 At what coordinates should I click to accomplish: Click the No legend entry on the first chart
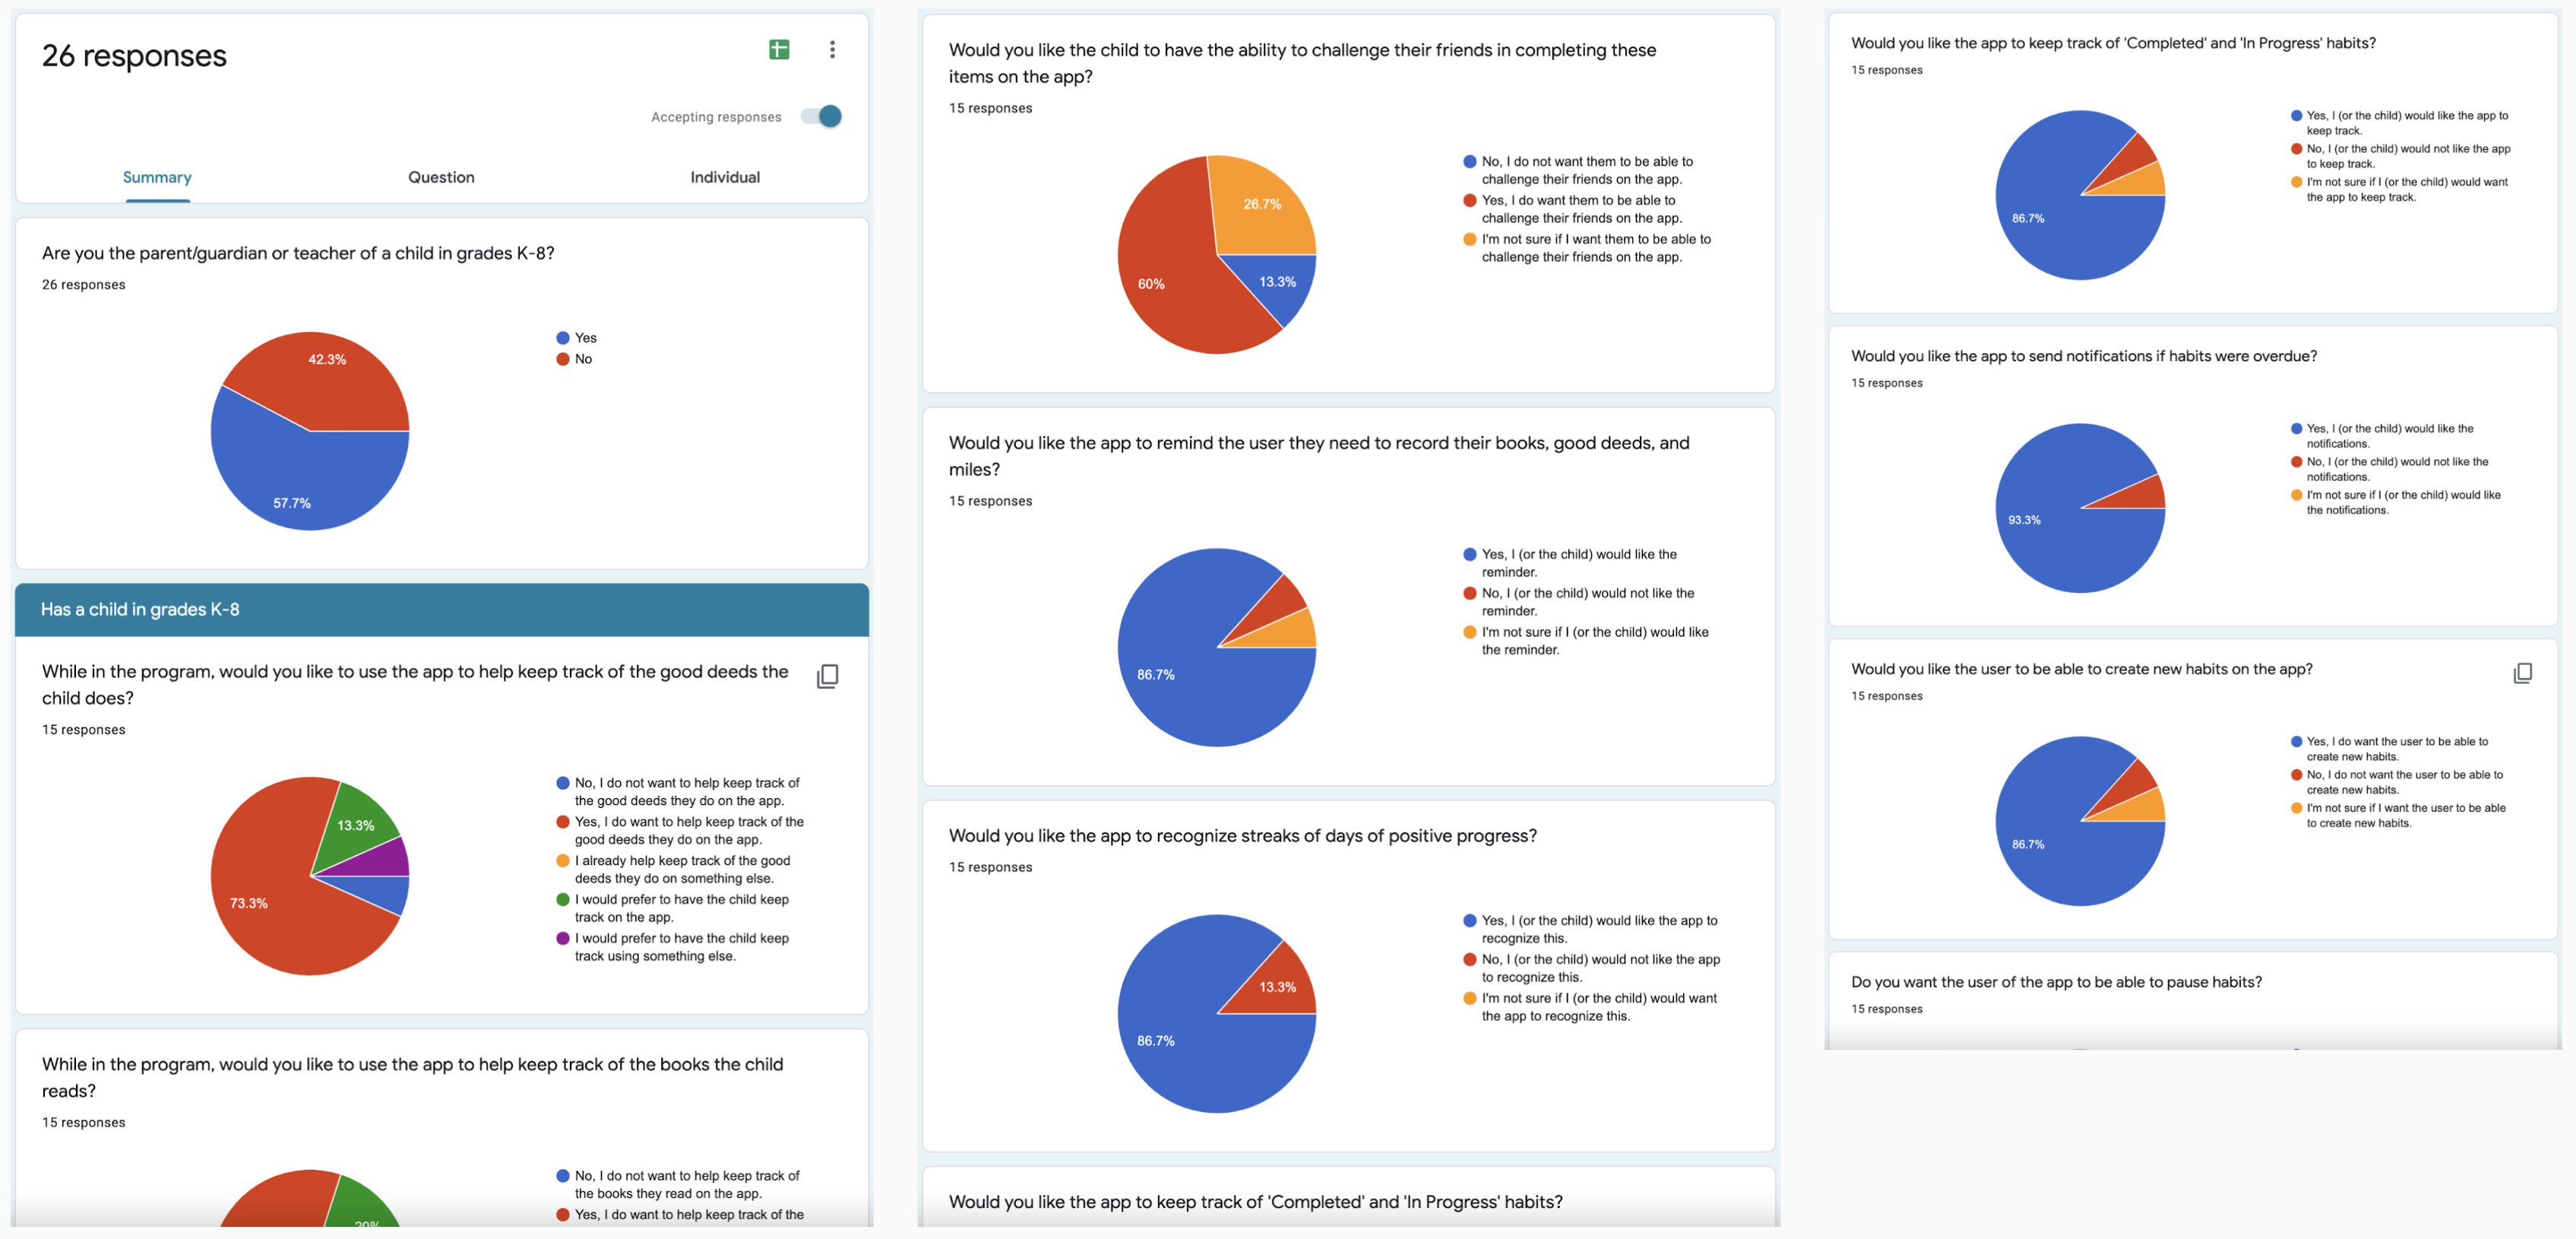(x=583, y=358)
